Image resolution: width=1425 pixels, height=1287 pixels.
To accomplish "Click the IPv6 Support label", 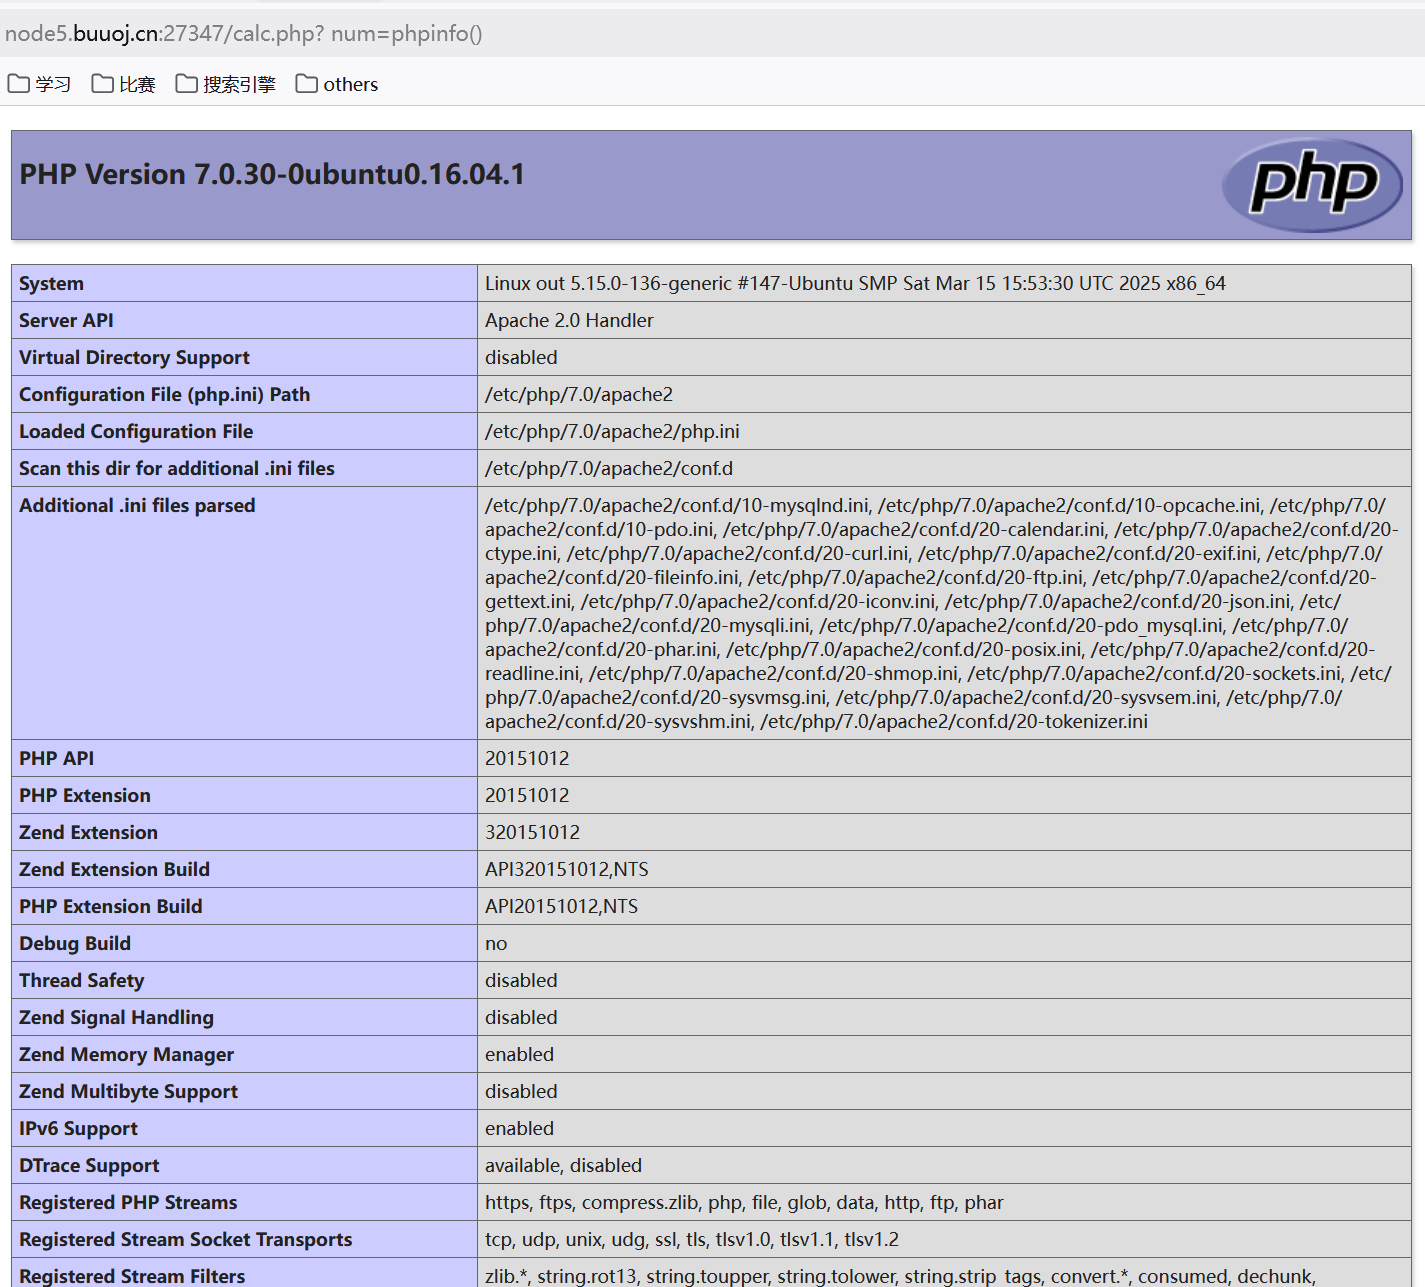I will (78, 1128).
